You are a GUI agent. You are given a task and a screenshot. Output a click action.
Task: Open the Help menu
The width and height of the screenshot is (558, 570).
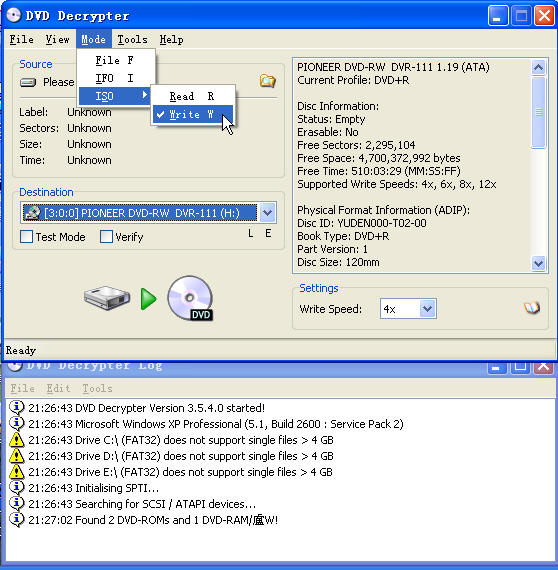(x=171, y=39)
